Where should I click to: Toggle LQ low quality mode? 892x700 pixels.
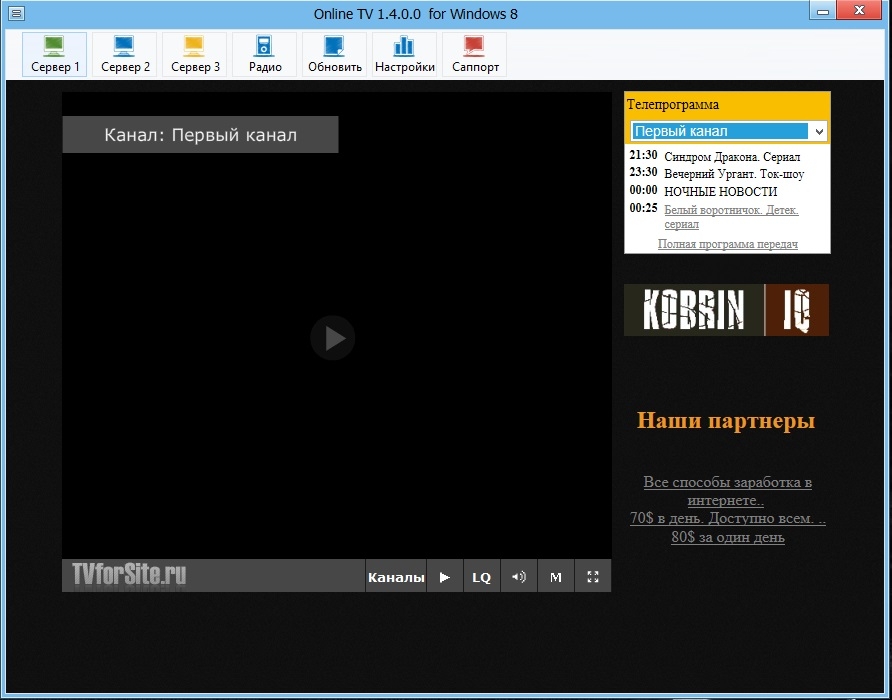481,577
